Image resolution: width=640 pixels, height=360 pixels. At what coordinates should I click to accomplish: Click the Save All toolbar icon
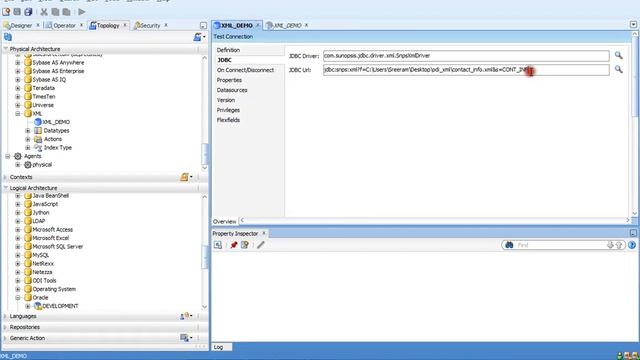(28, 12)
